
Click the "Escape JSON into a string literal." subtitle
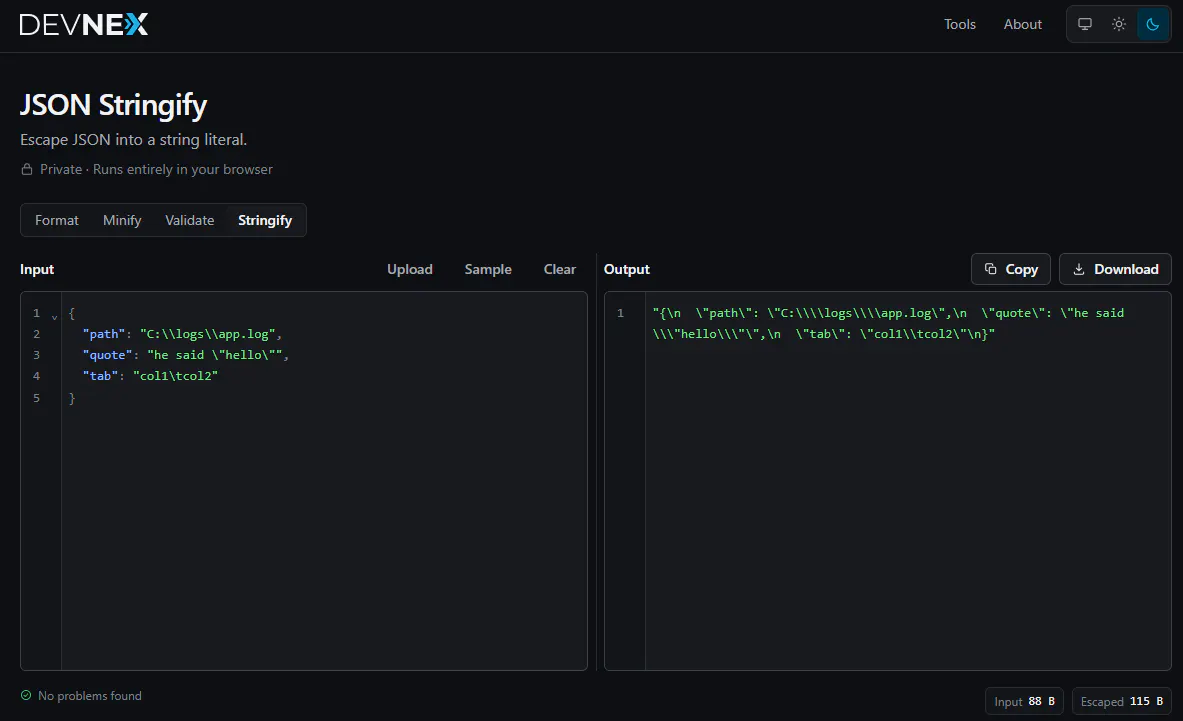click(x=134, y=140)
